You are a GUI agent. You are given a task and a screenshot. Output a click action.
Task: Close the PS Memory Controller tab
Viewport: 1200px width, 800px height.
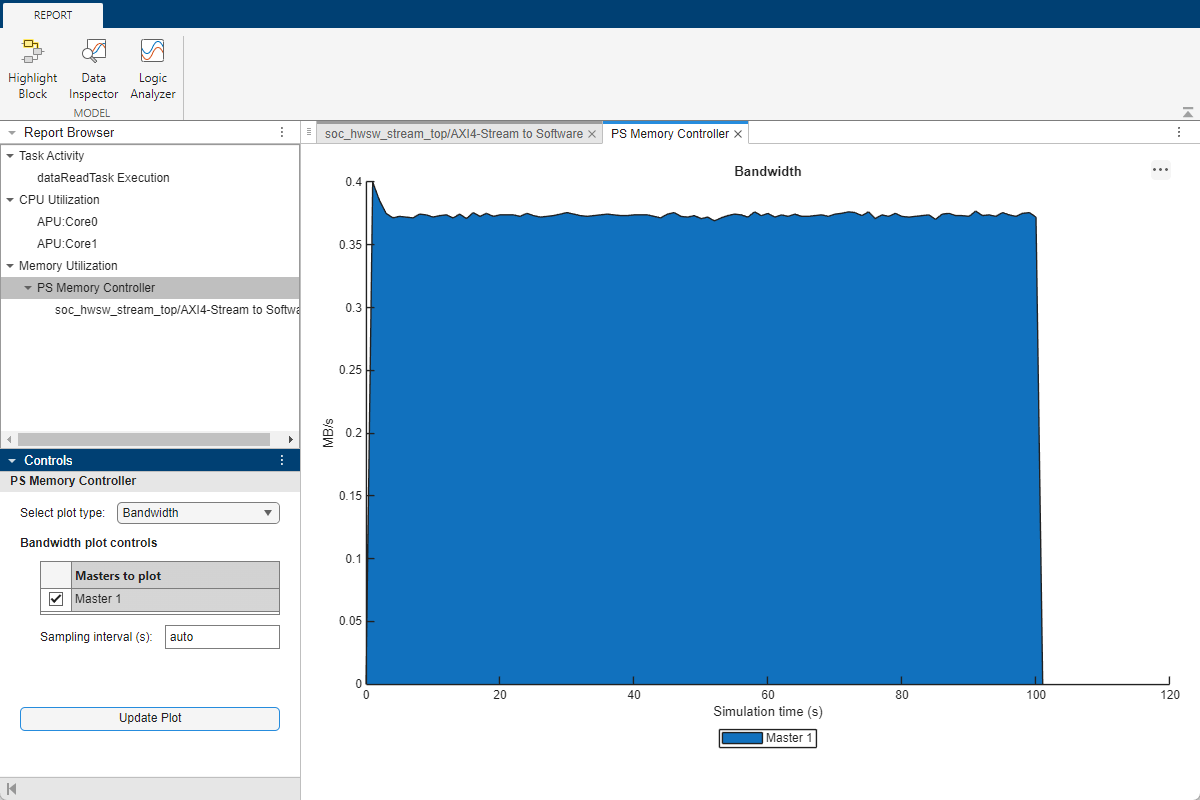(x=738, y=134)
